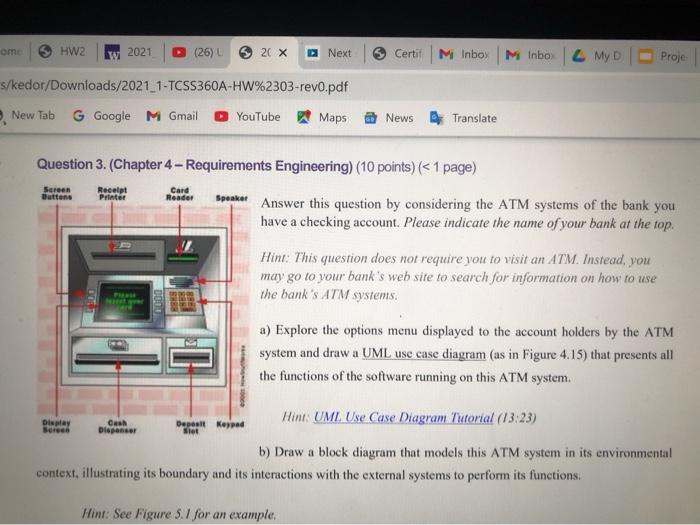Image resolution: width=700 pixels, height=525 pixels.
Task: Open the UML Use Case Diagram Tutorial link
Action: click(x=404, y=417)
